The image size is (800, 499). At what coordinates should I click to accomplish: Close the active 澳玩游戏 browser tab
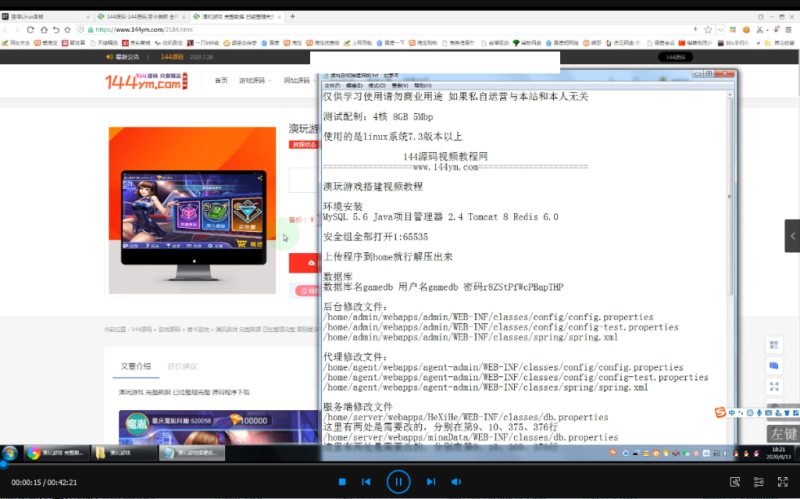(x=279, y=17)
